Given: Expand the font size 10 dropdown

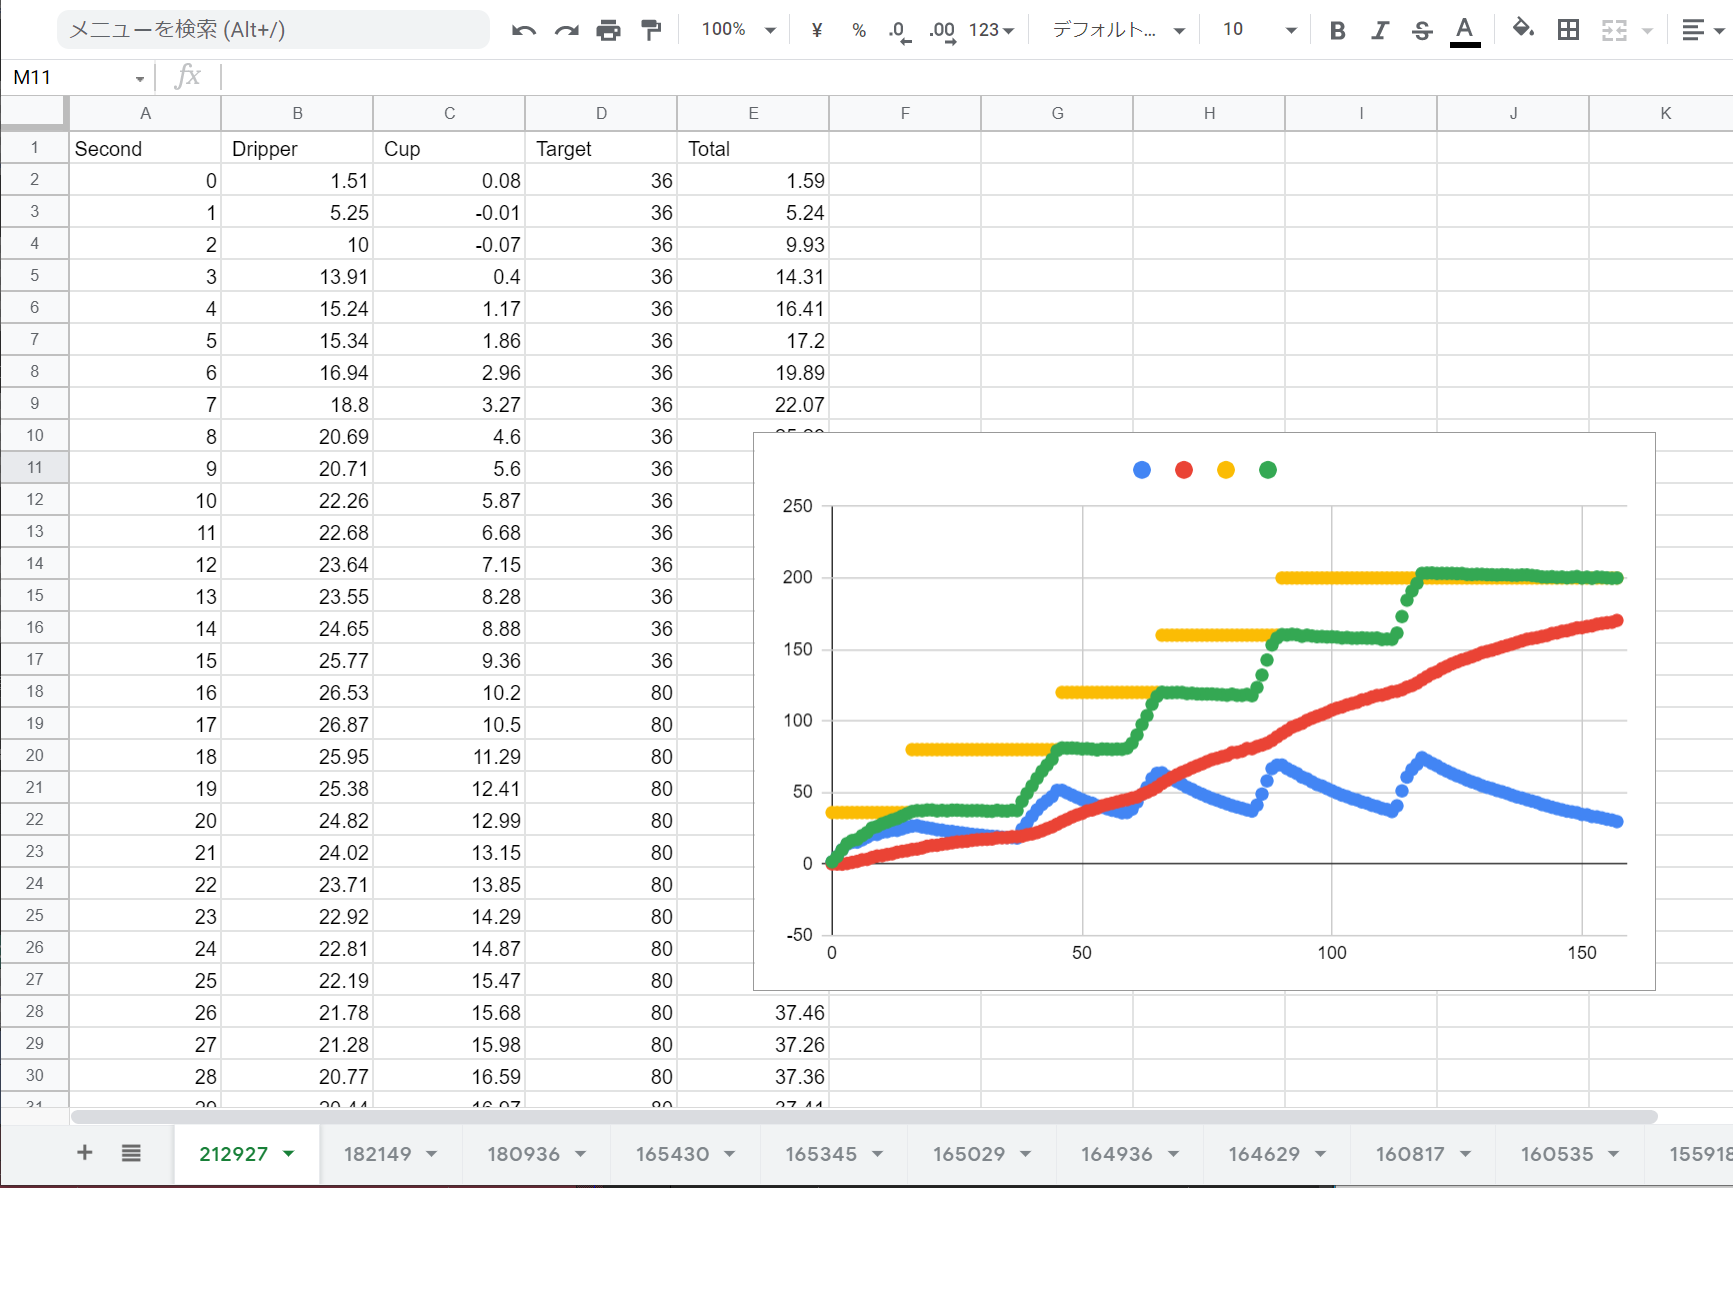Looking at the screenshot, I should pos(1259,30).
